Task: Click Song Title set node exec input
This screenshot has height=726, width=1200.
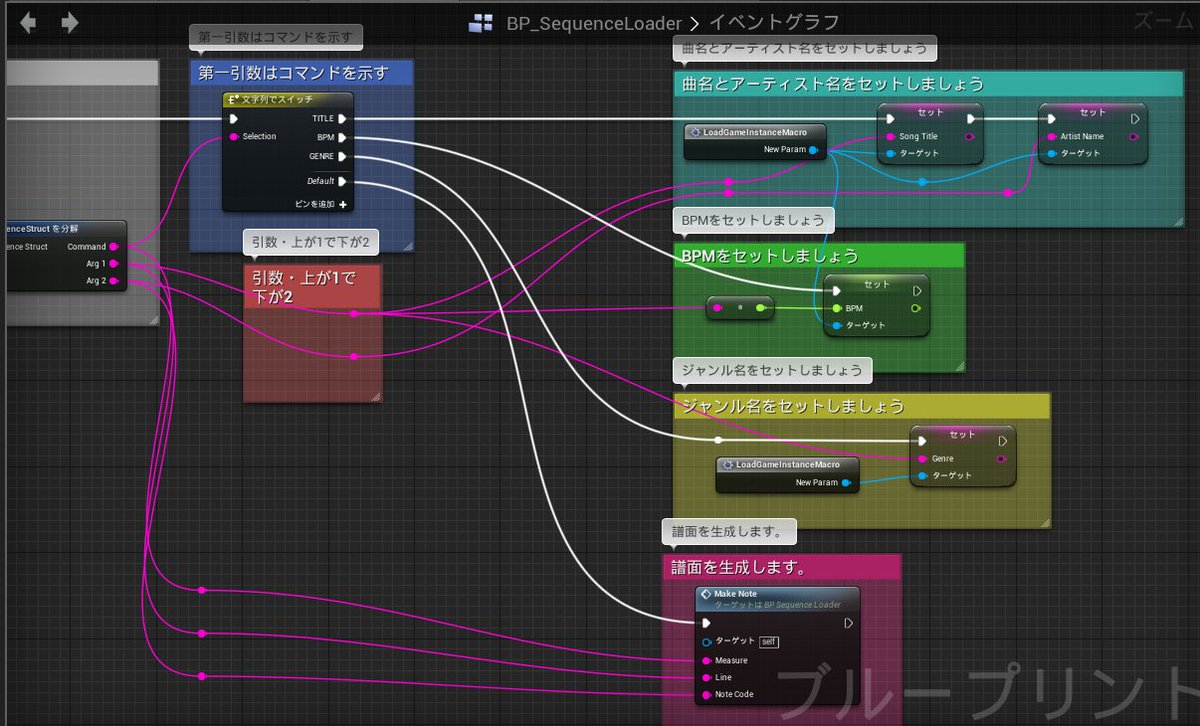Action: (x=890, y=118)
